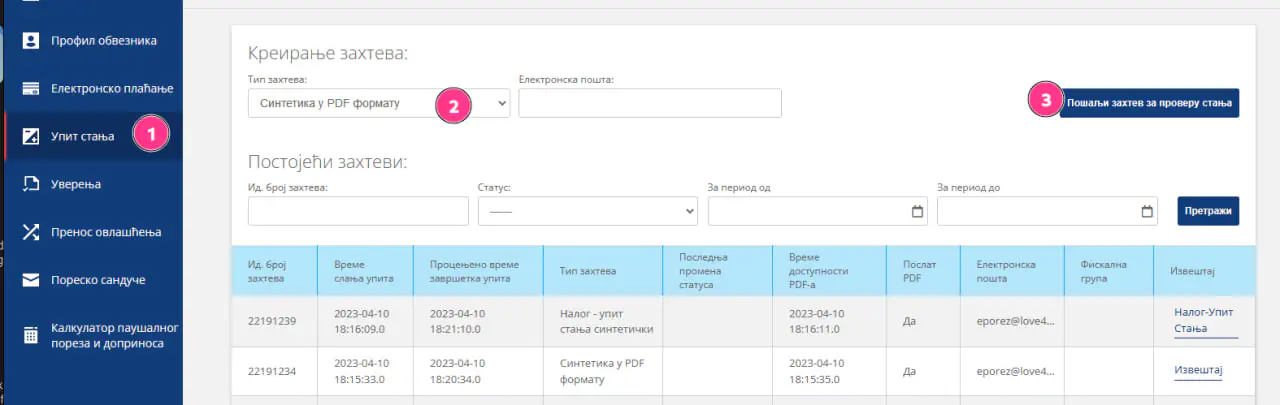Click the Електронско плаћање card icon
Image resolution: width=1280 pixels, height=405 pixels.
30,88
